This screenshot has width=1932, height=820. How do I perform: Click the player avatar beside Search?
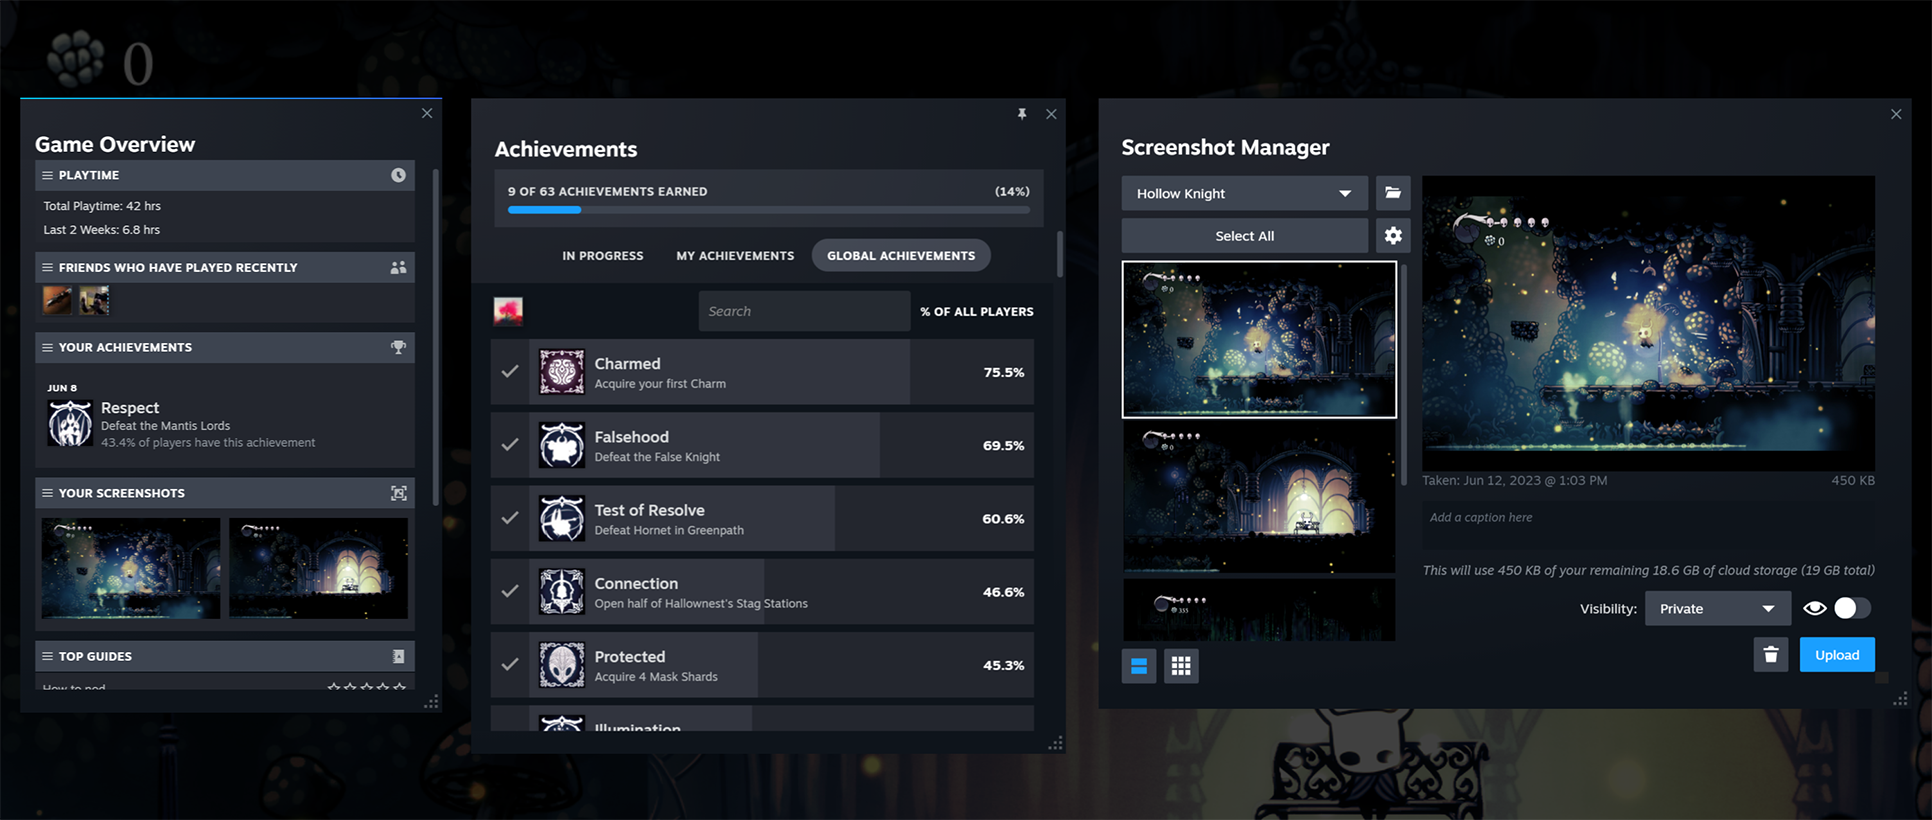(508, 311)
